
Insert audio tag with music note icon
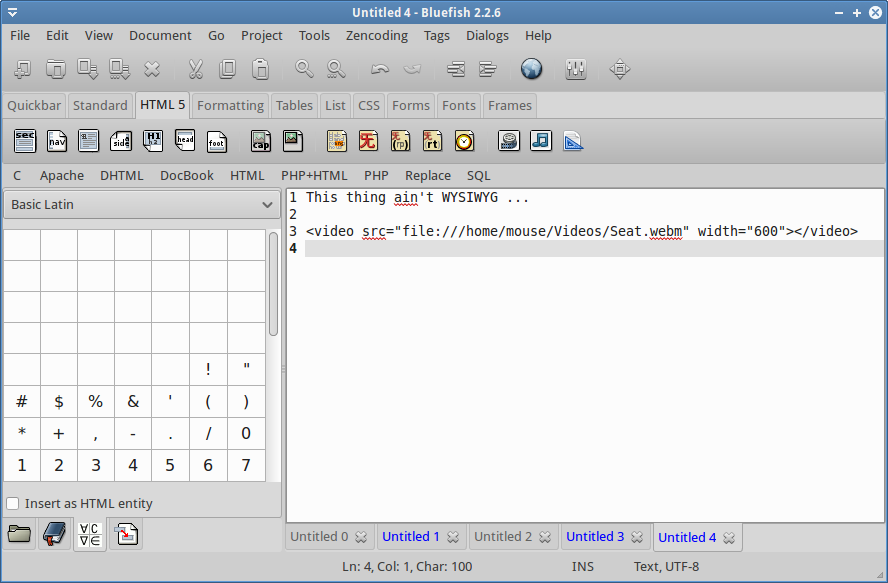coord(541,141)
